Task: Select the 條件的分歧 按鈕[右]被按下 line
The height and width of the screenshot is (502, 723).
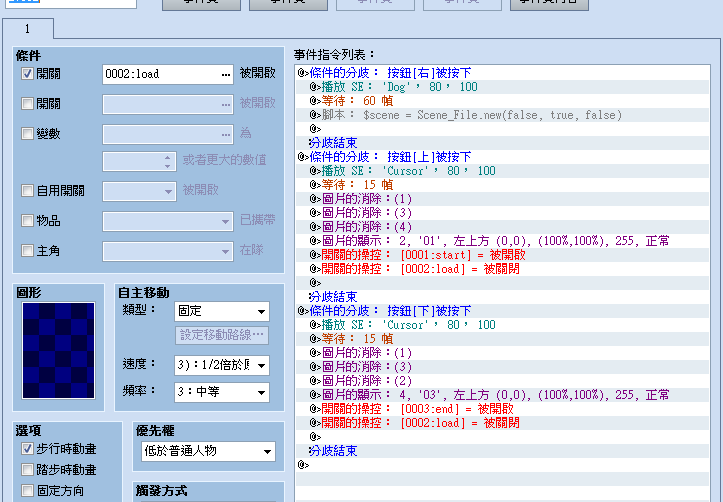Action: pyautogui.click(x=503, y=73)
